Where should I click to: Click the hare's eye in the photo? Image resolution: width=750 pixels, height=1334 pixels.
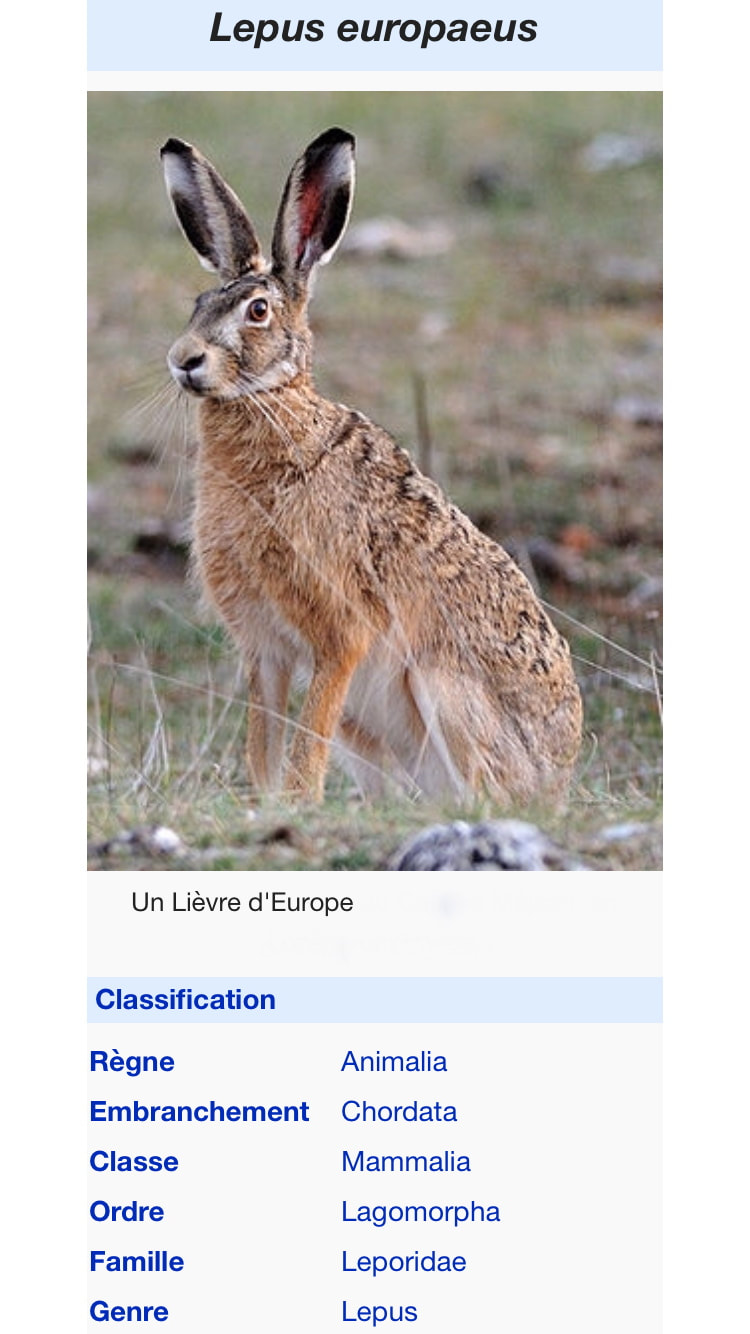(x=258, y=310)
